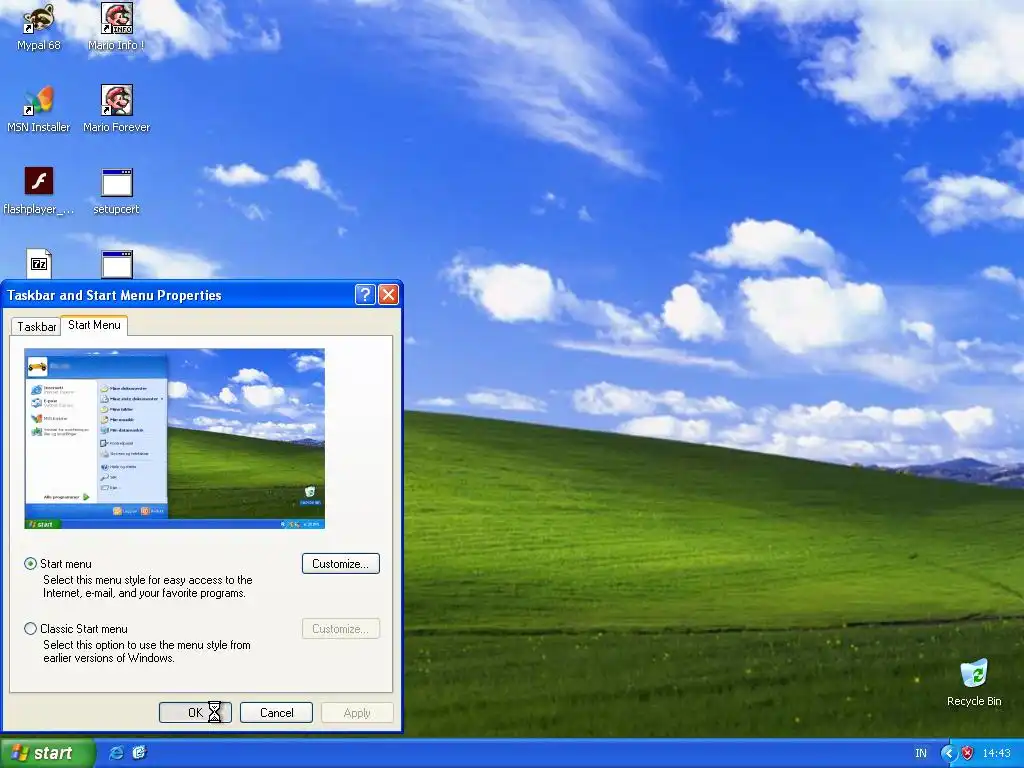Viewport: 1024px width, 768px height.
Task: Click the 14:43 taskbar clock
Action: click(x=997, y=753)
